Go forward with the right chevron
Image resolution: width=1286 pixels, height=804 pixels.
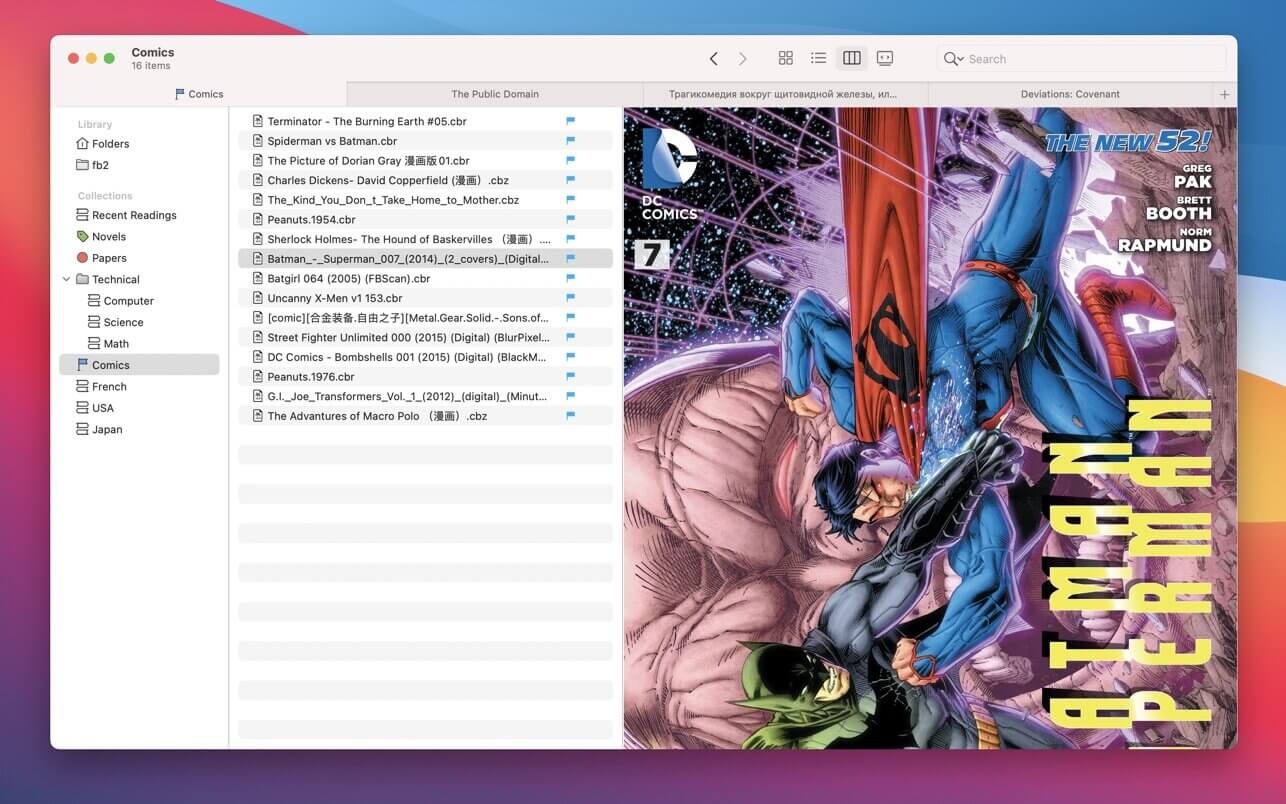click(x=742, y=59)
